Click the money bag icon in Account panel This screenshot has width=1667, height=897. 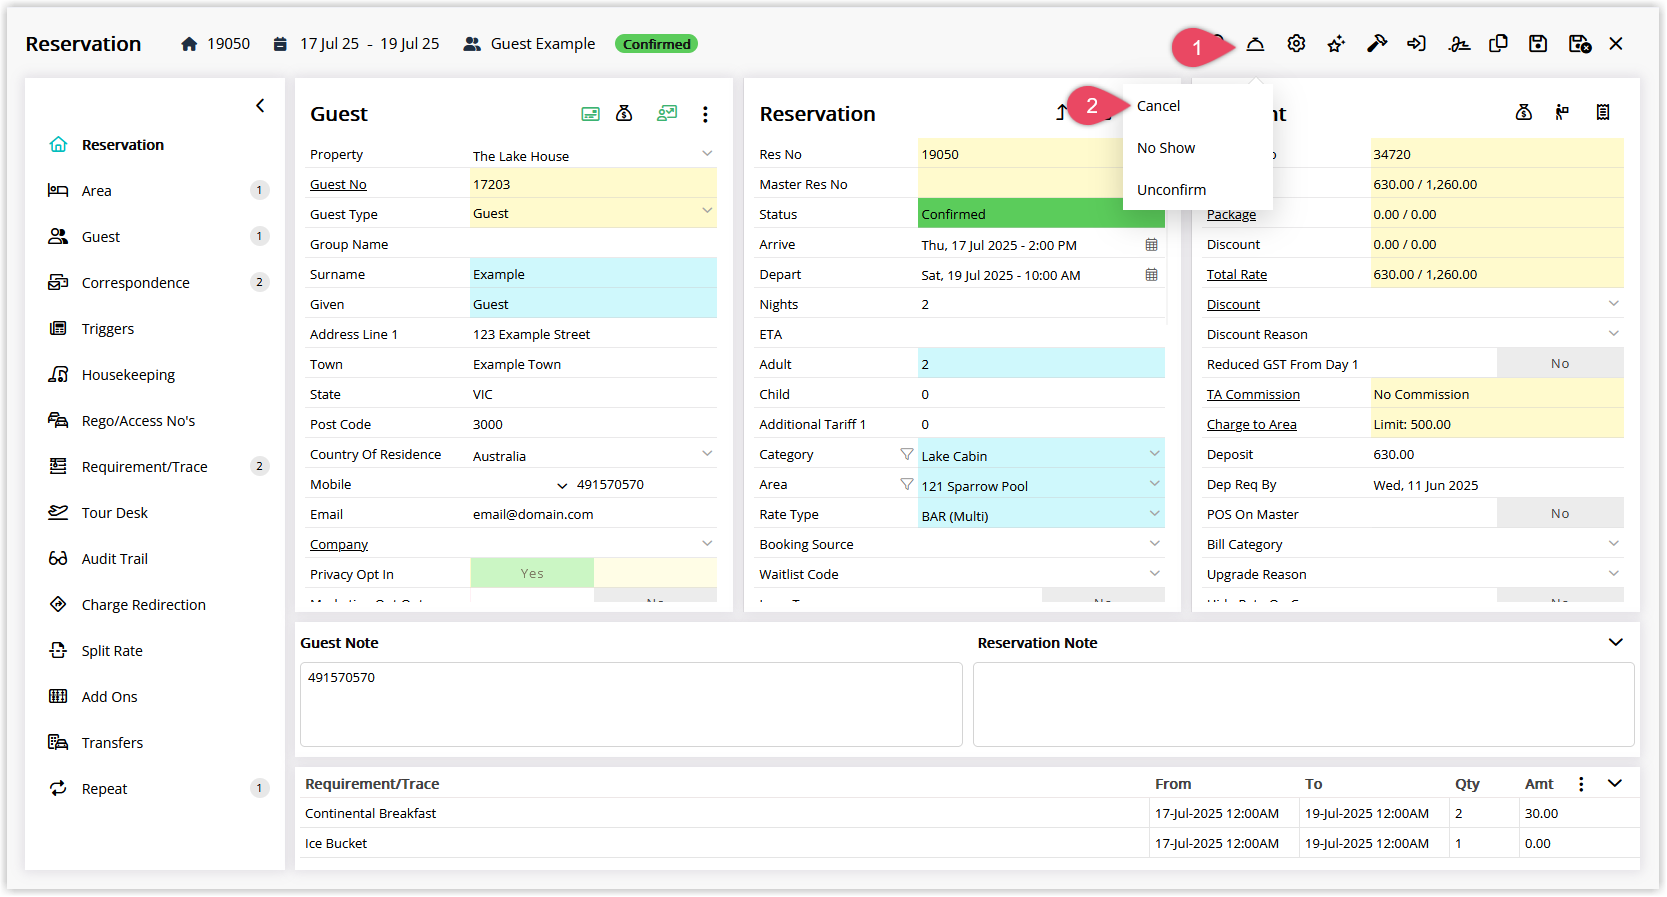(x=1524, y=112)
